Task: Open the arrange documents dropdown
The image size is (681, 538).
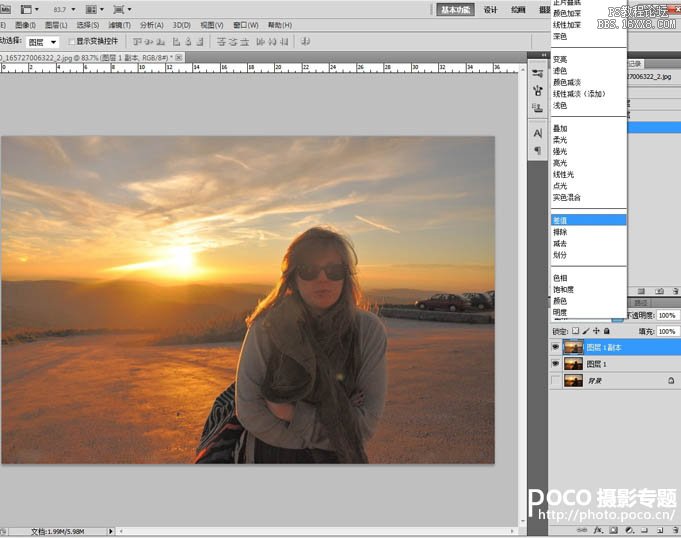Action: [95, 9]
